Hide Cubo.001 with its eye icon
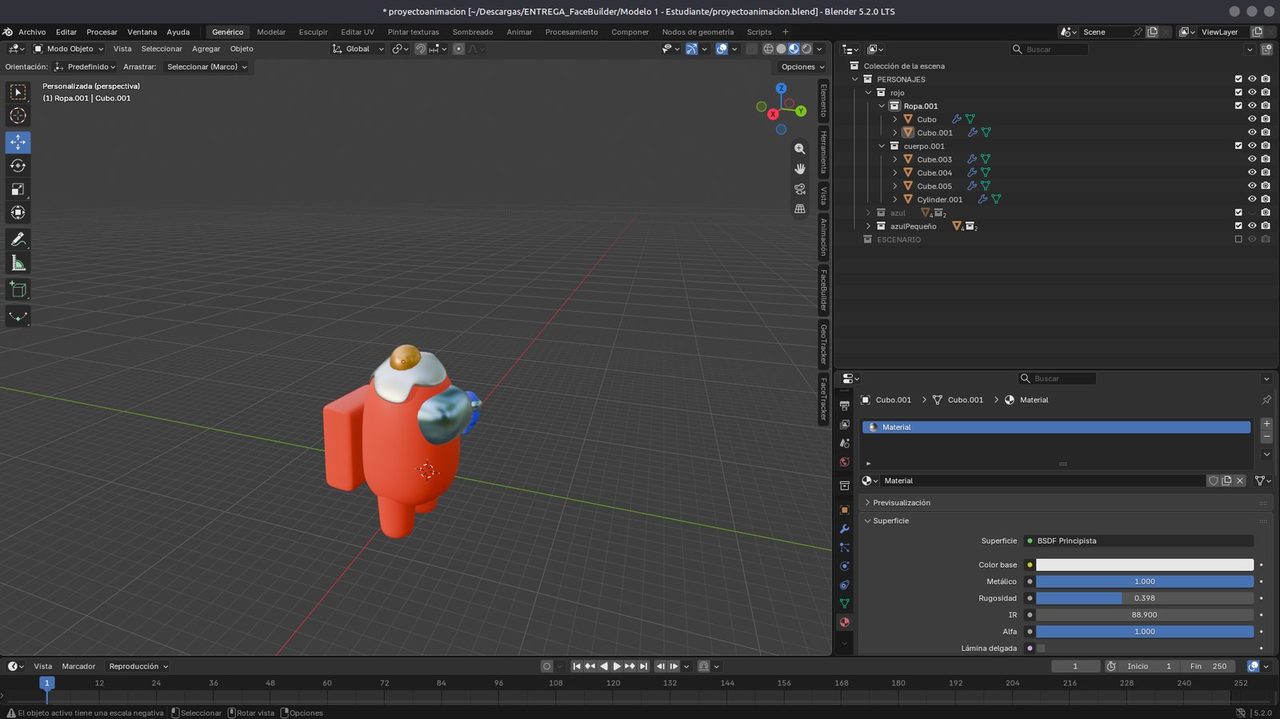 tap(1252, 132)
